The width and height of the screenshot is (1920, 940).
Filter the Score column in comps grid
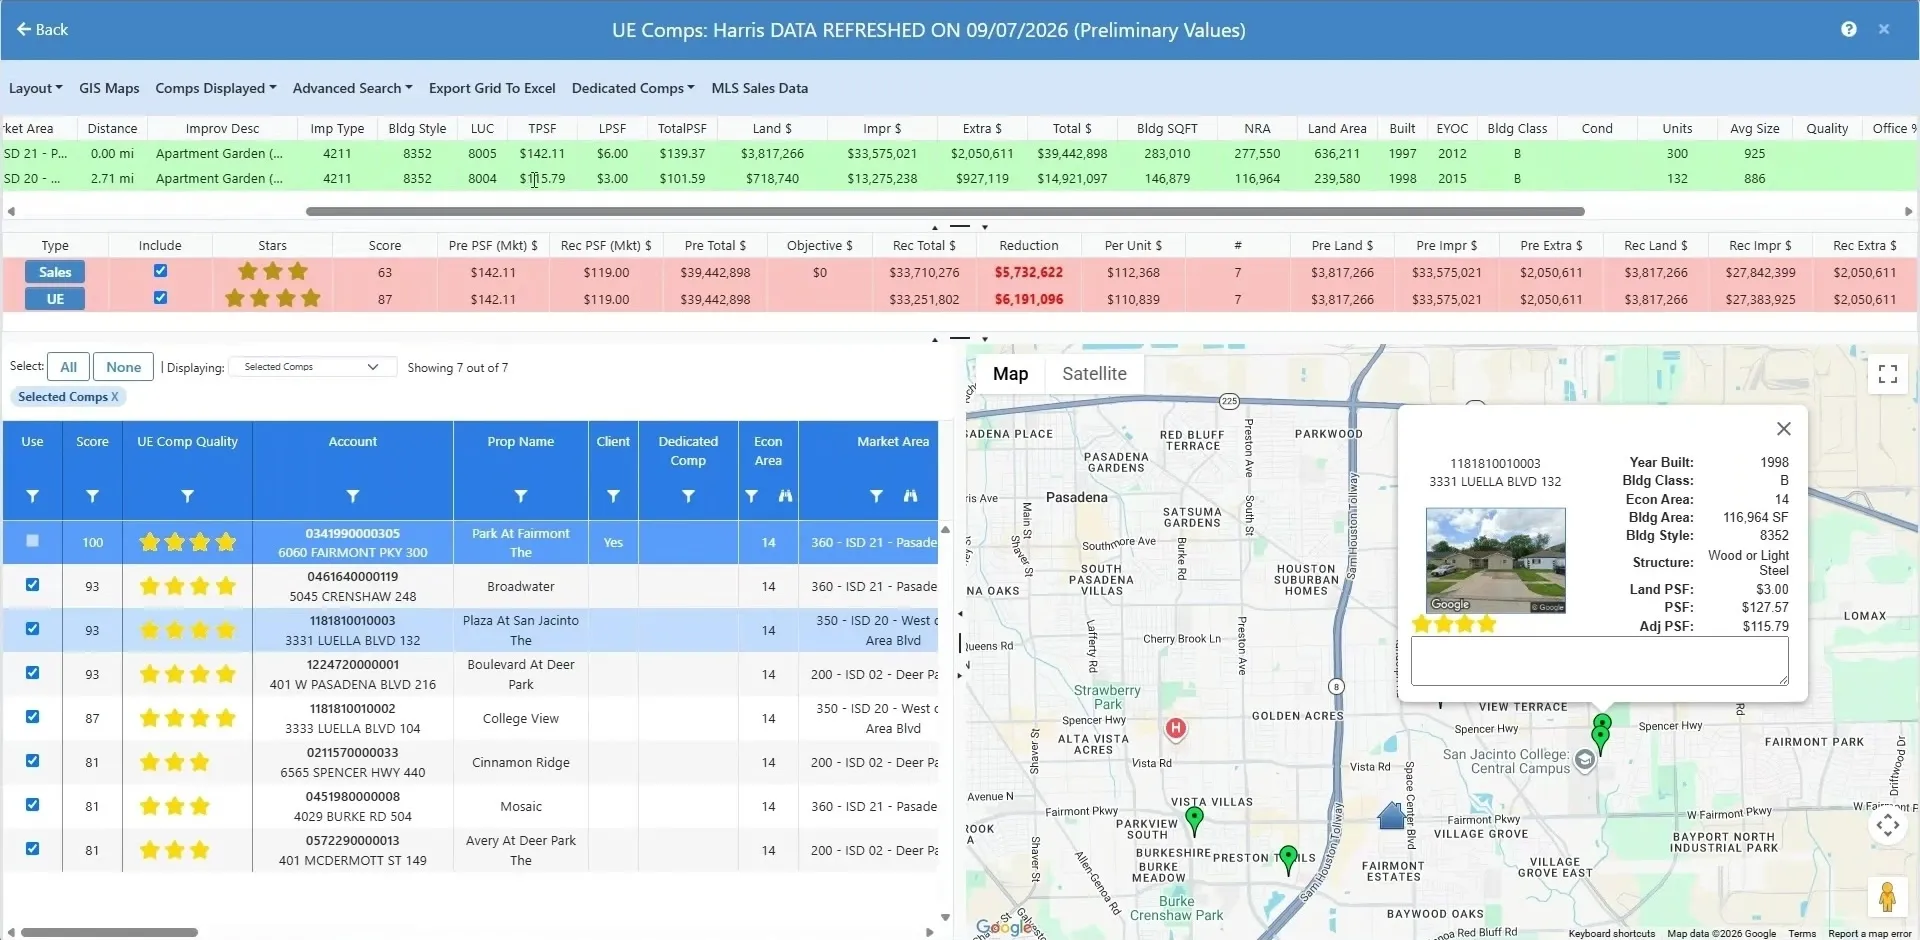tap(92, 496)
